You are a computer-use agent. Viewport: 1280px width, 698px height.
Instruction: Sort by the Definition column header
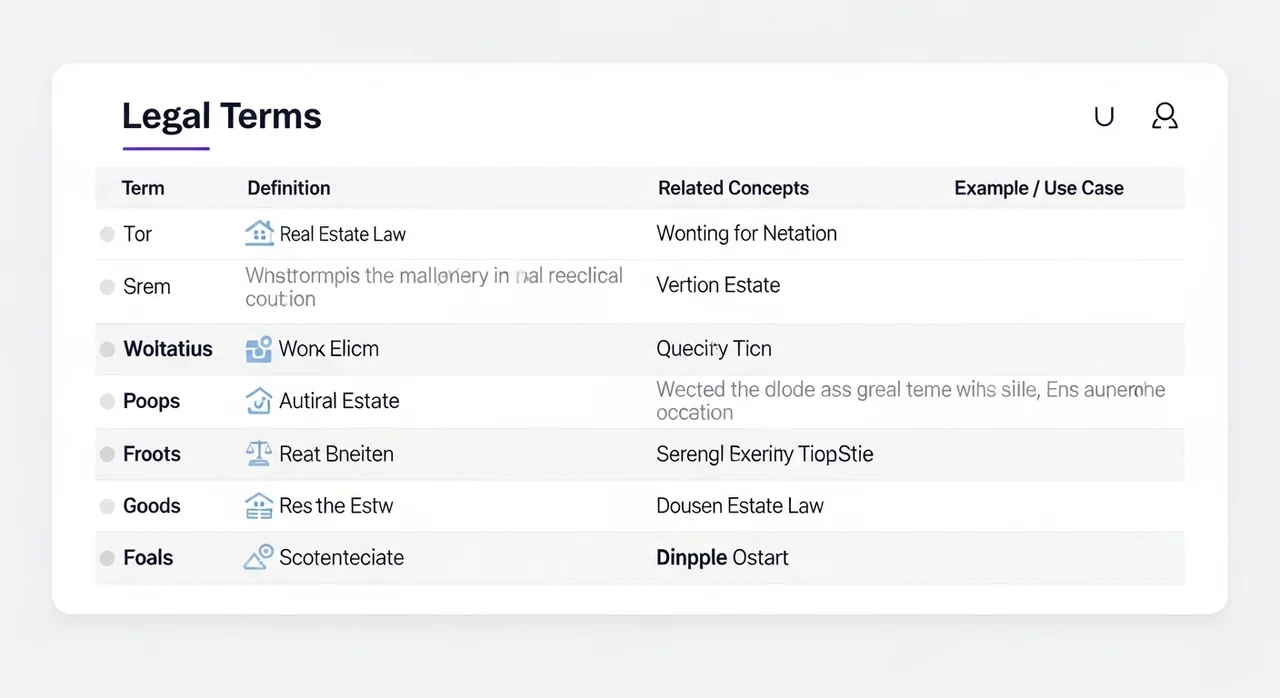(288, 188)
